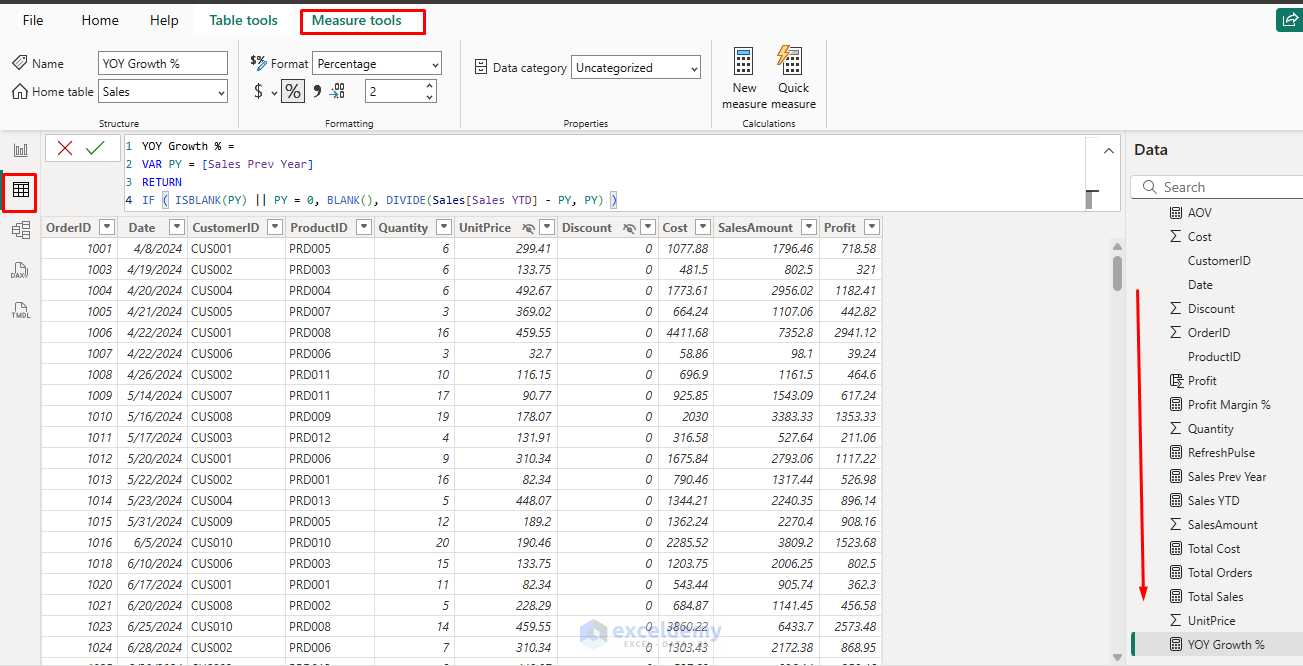Switch to the Home tab
The height and width of the screenshot is (666, 1303).
pyautogui.click(x=100, y=20)
